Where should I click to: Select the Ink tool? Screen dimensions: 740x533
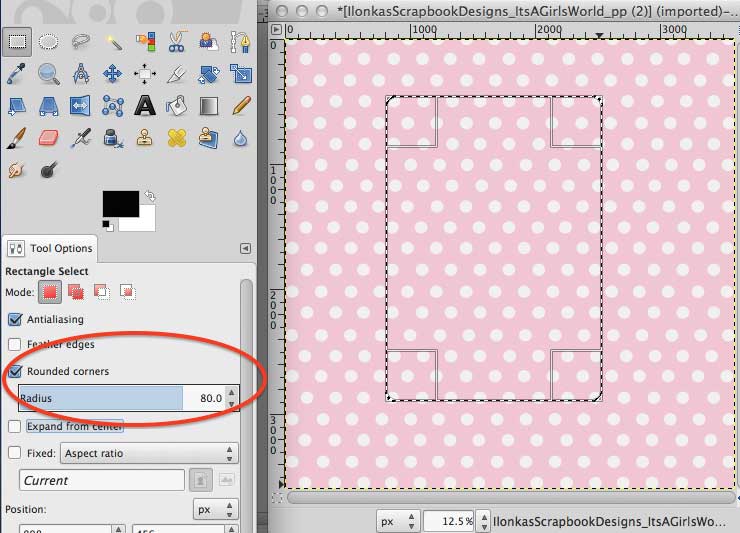113,139
